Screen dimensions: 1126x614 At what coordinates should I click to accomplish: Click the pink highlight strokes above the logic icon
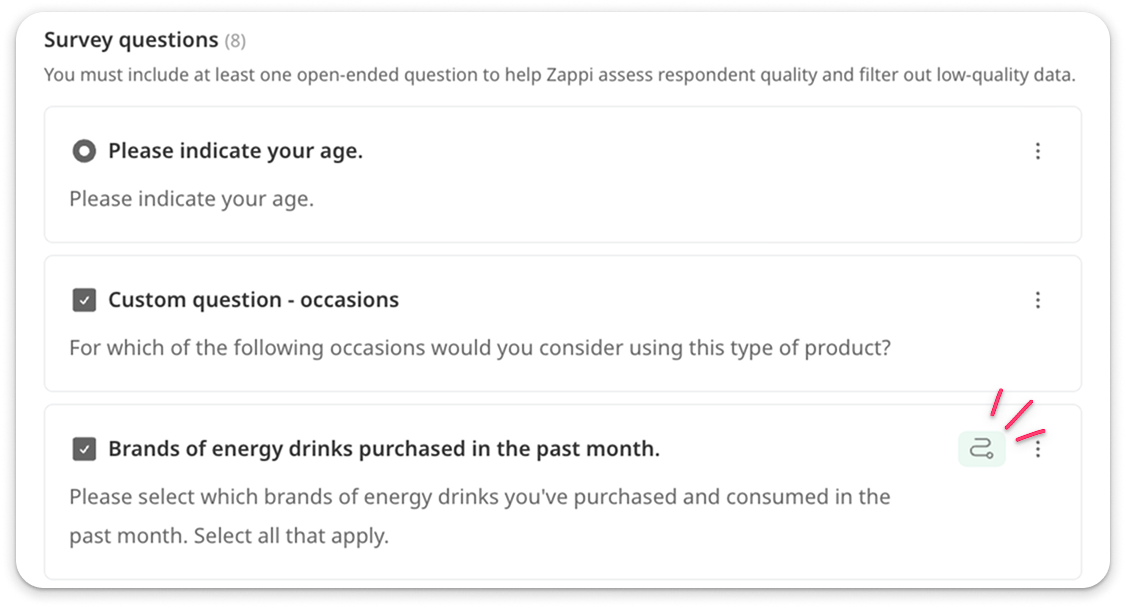pos(1018,416)
